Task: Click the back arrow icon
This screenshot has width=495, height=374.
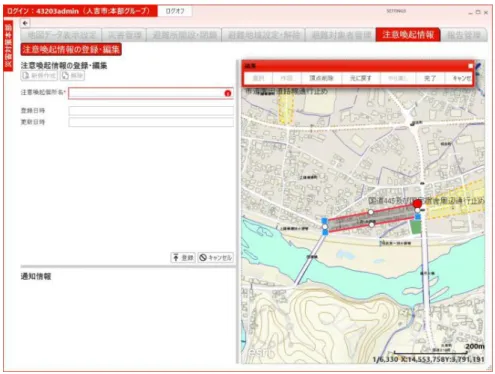Action: click(x=25, y=23)
